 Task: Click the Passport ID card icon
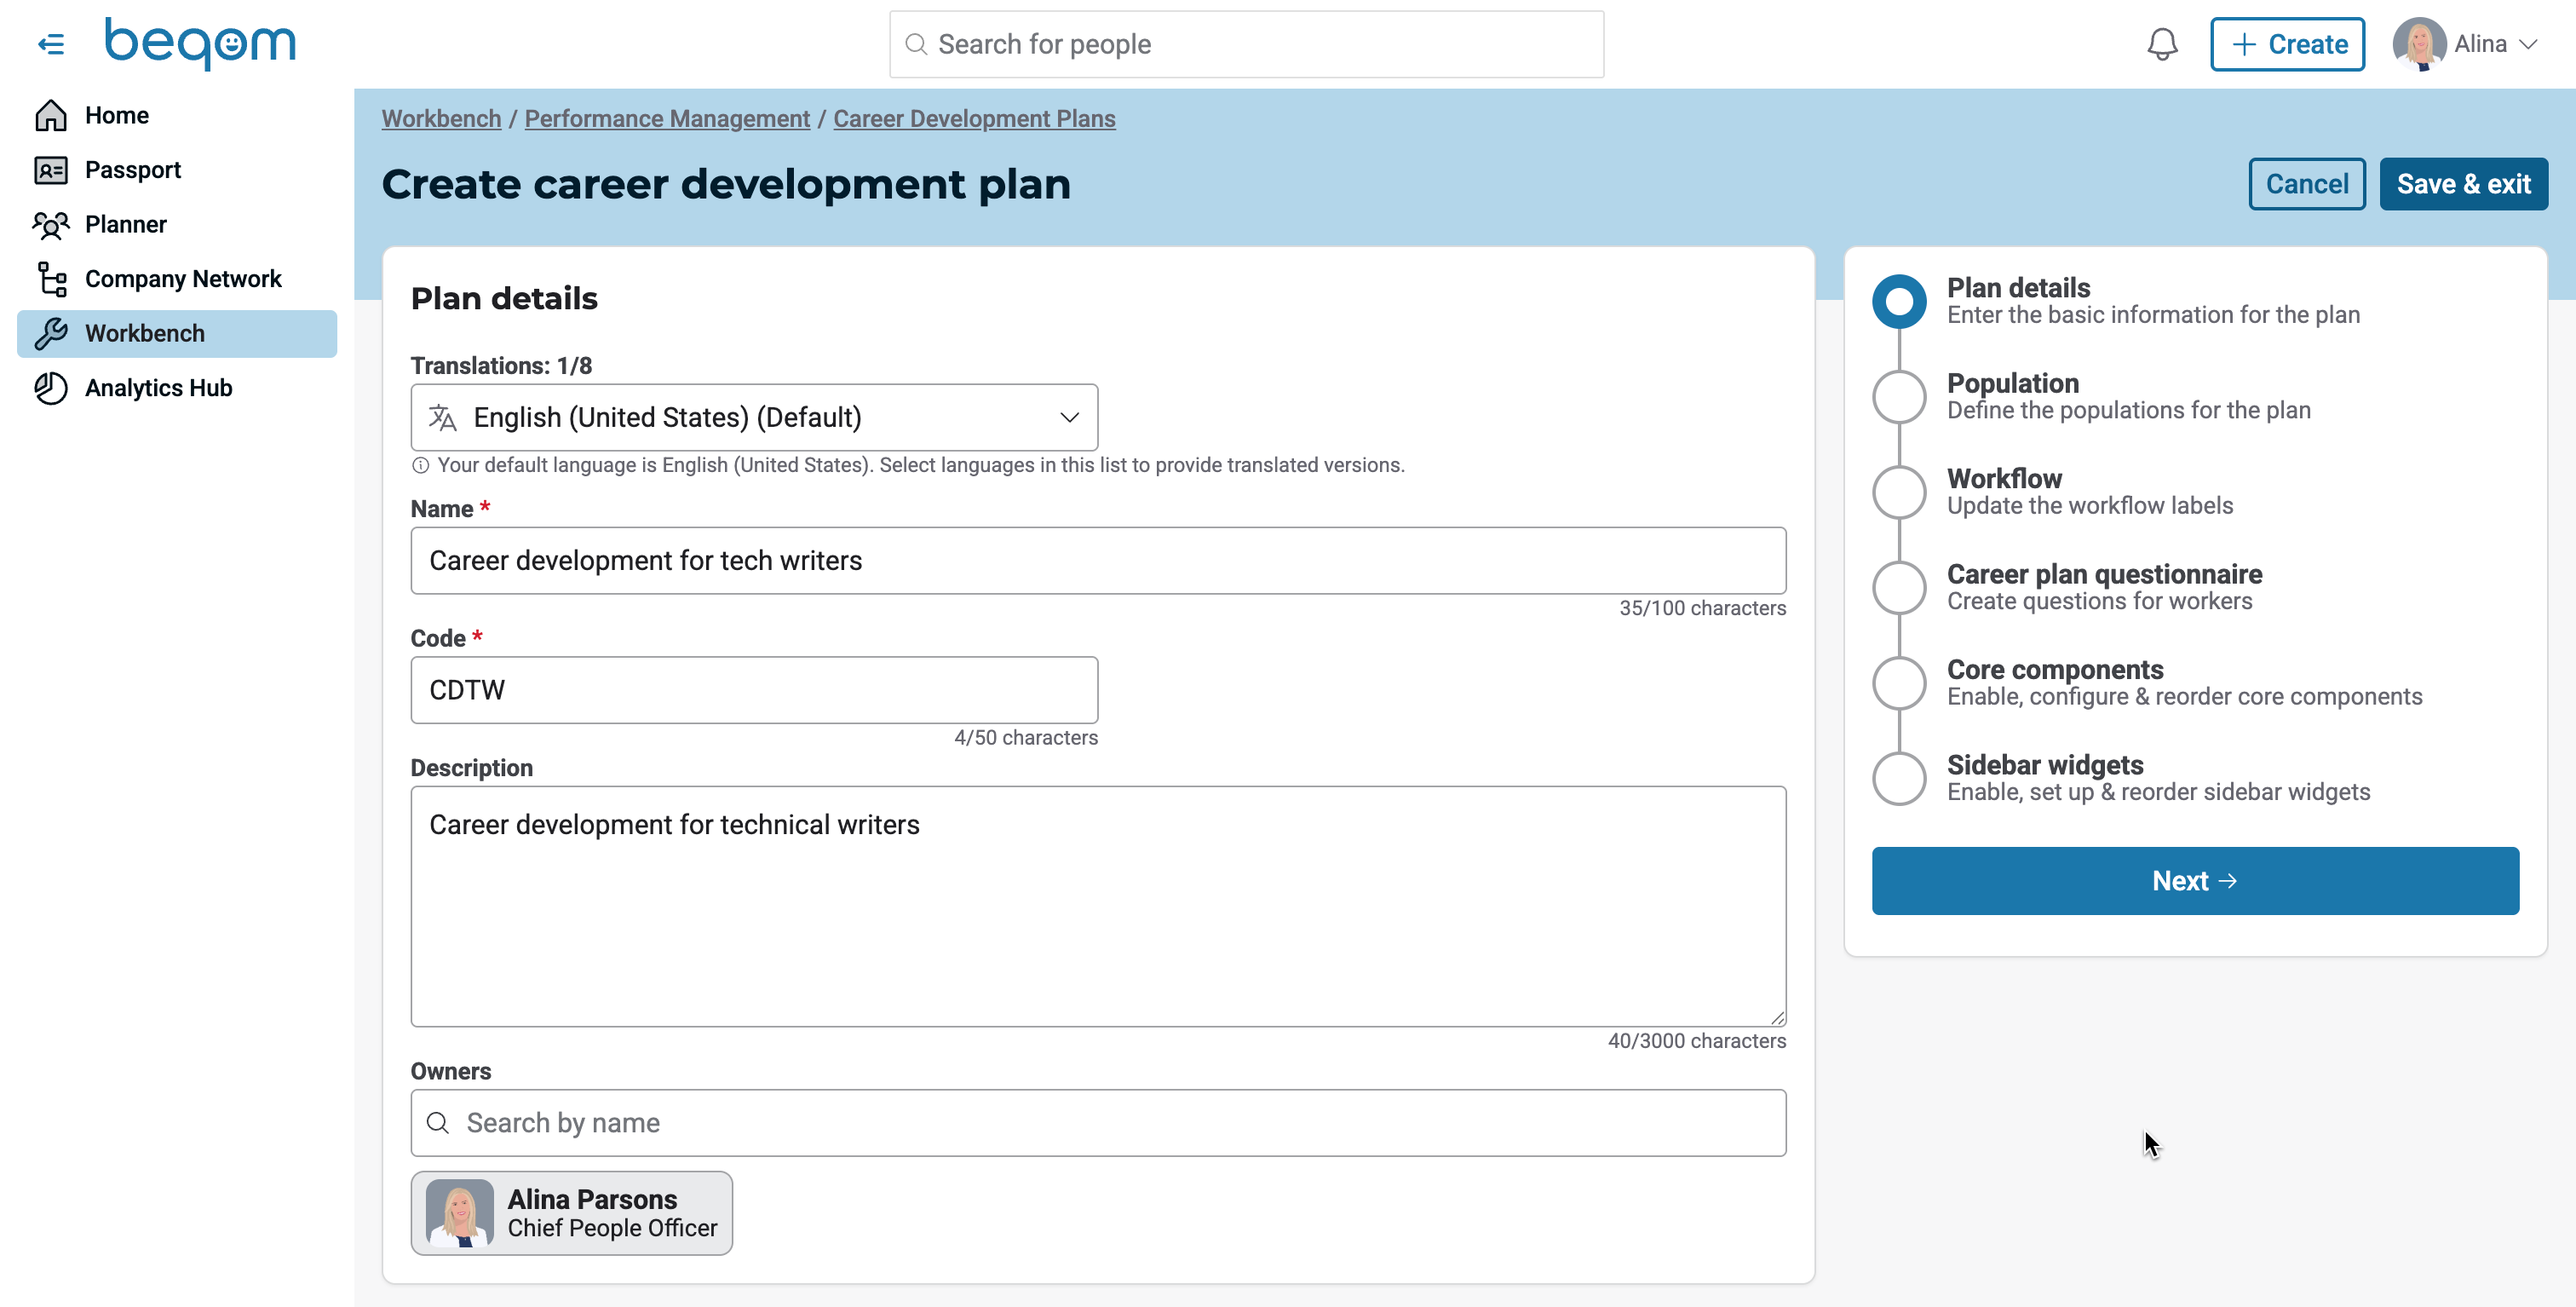51,170
